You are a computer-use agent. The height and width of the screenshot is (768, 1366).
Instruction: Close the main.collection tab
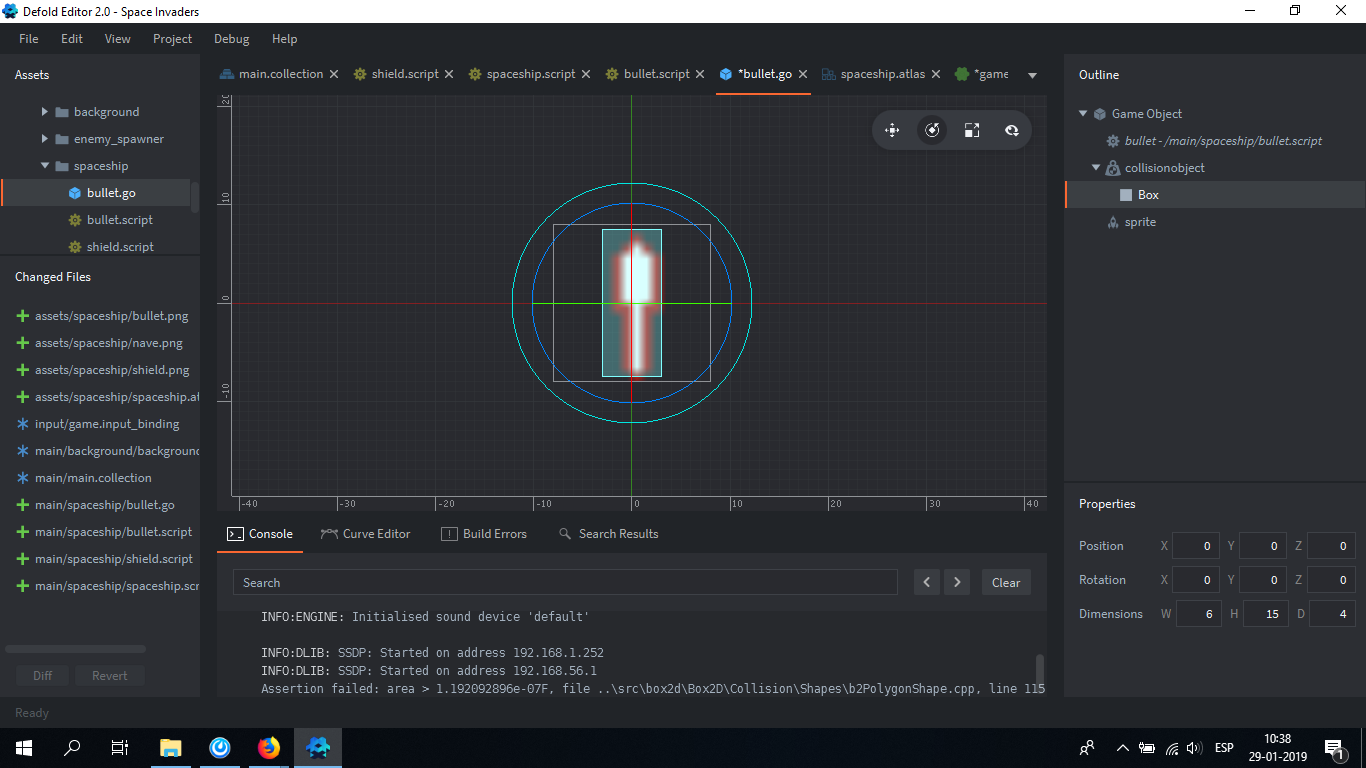[x=334, y=74]
